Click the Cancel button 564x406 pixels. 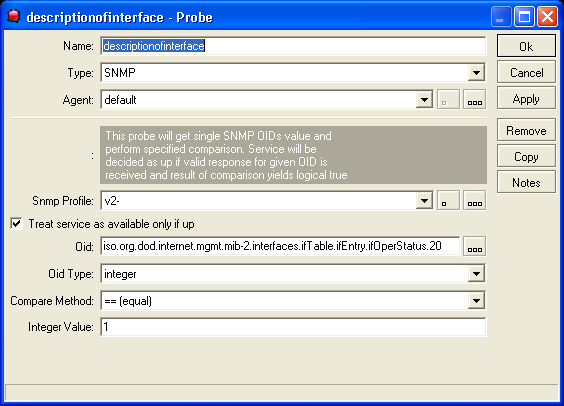(x=526, y=73)
